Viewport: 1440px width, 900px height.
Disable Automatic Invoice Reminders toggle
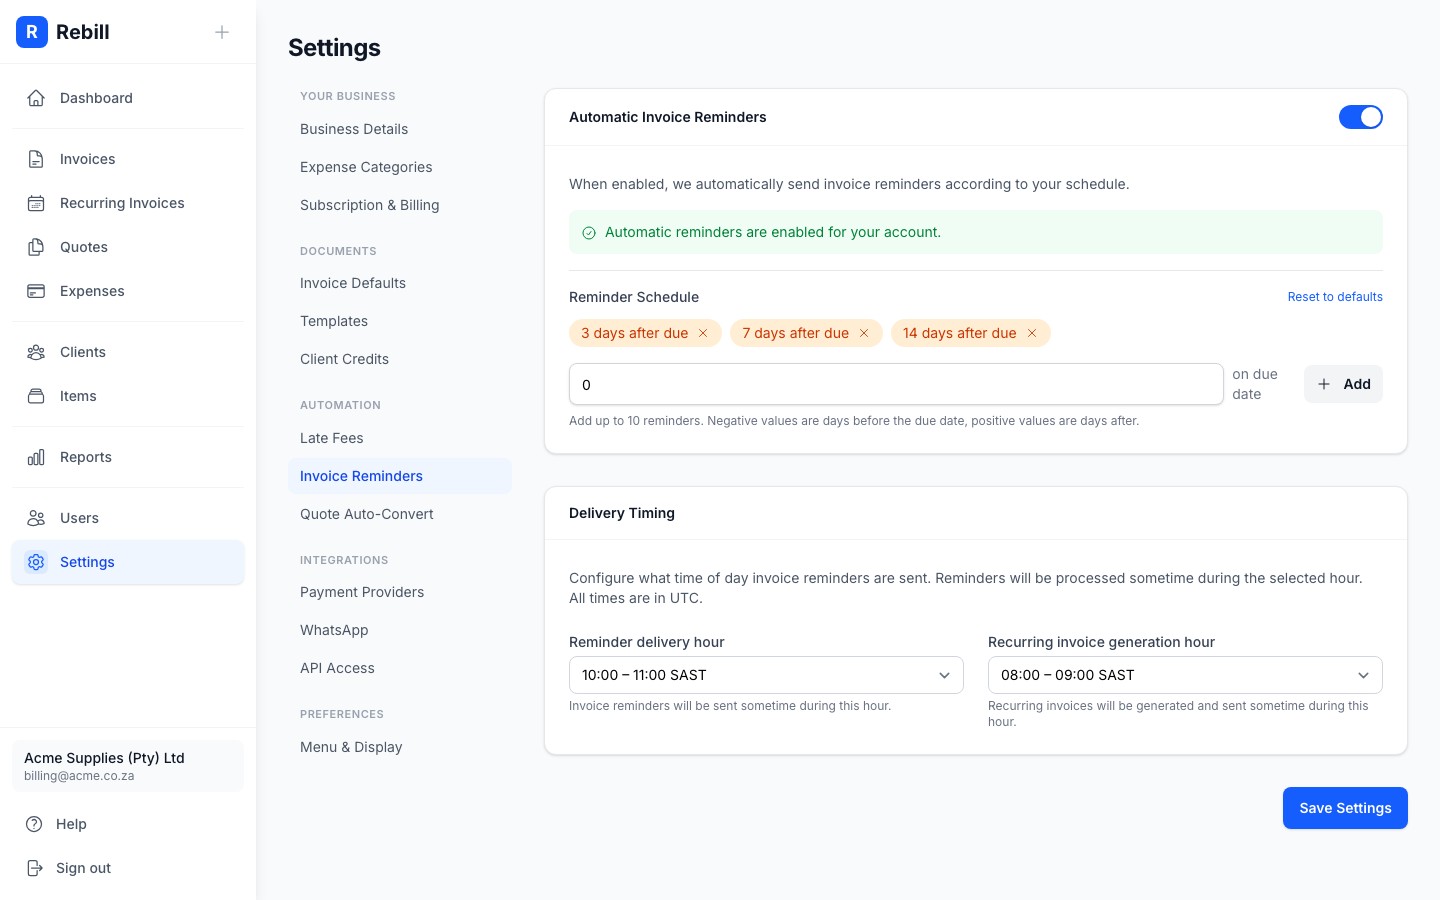coord(1361,117)
